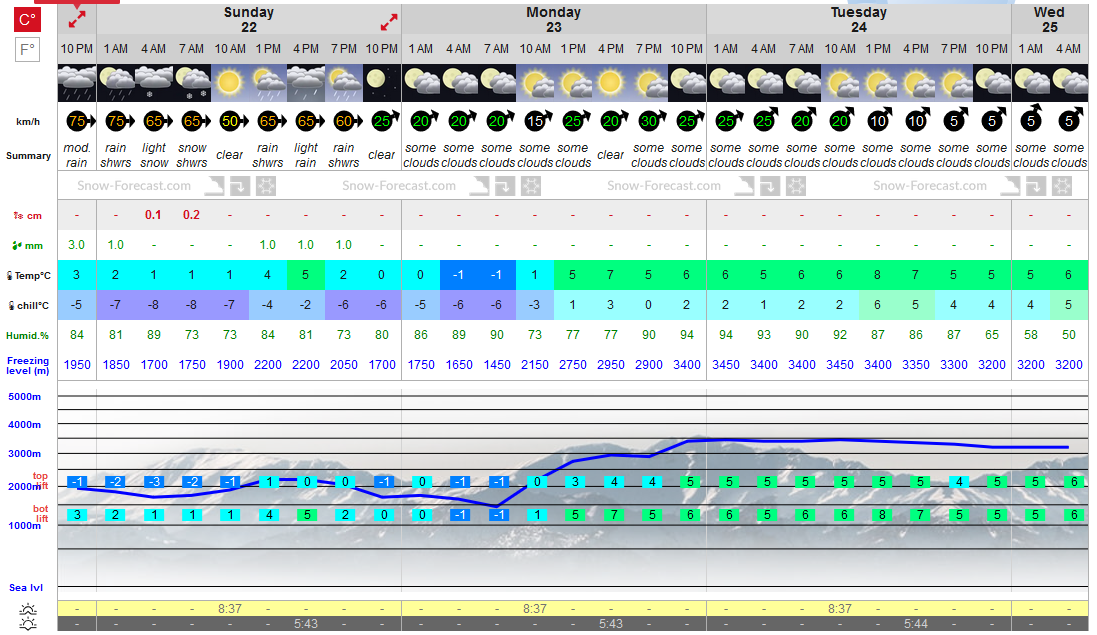Screen dimensions: 1097x635
Task: Switch temperature units to Celsius
Action: coord(27,20)
